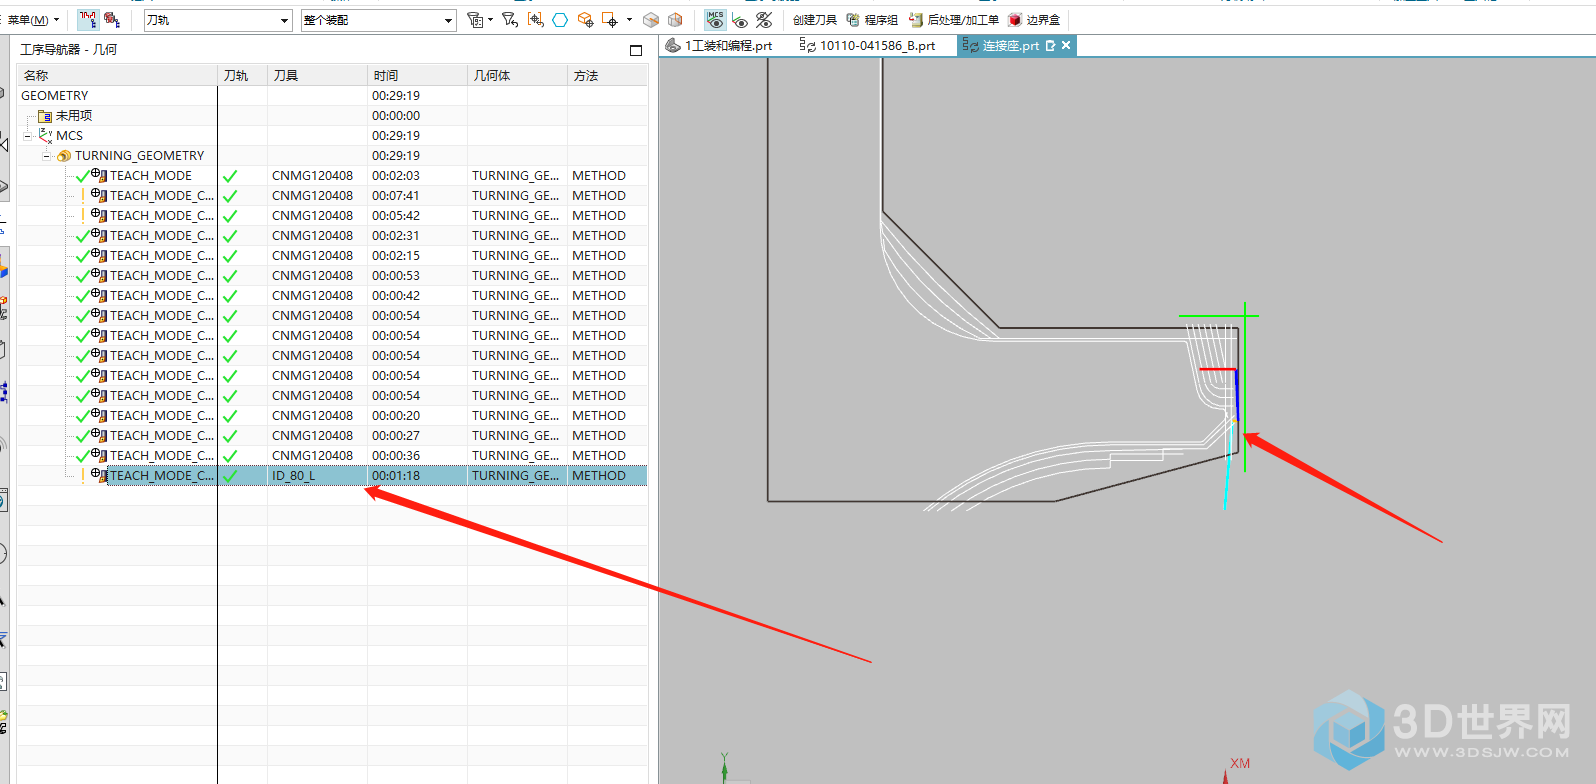Open the 整个装配 scope dropdown
This screenshot has height=784, width=1596.
point(378,20)
